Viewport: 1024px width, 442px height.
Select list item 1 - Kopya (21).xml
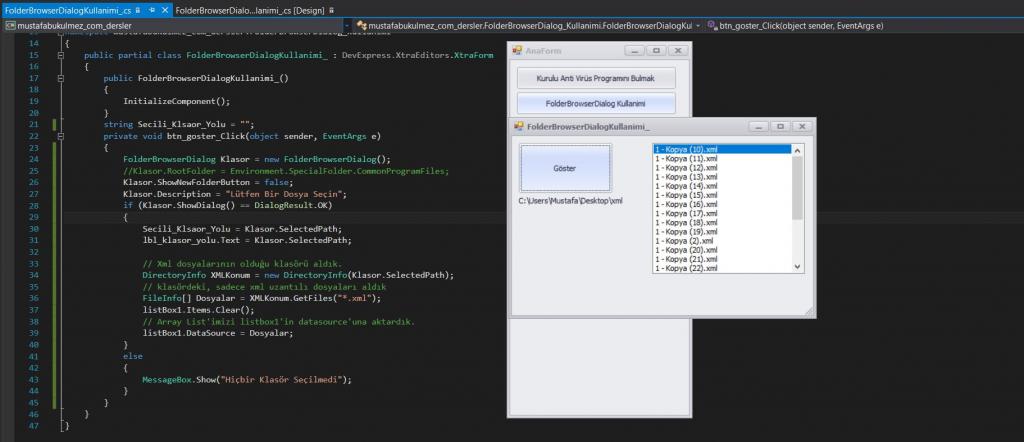(722, 259)
